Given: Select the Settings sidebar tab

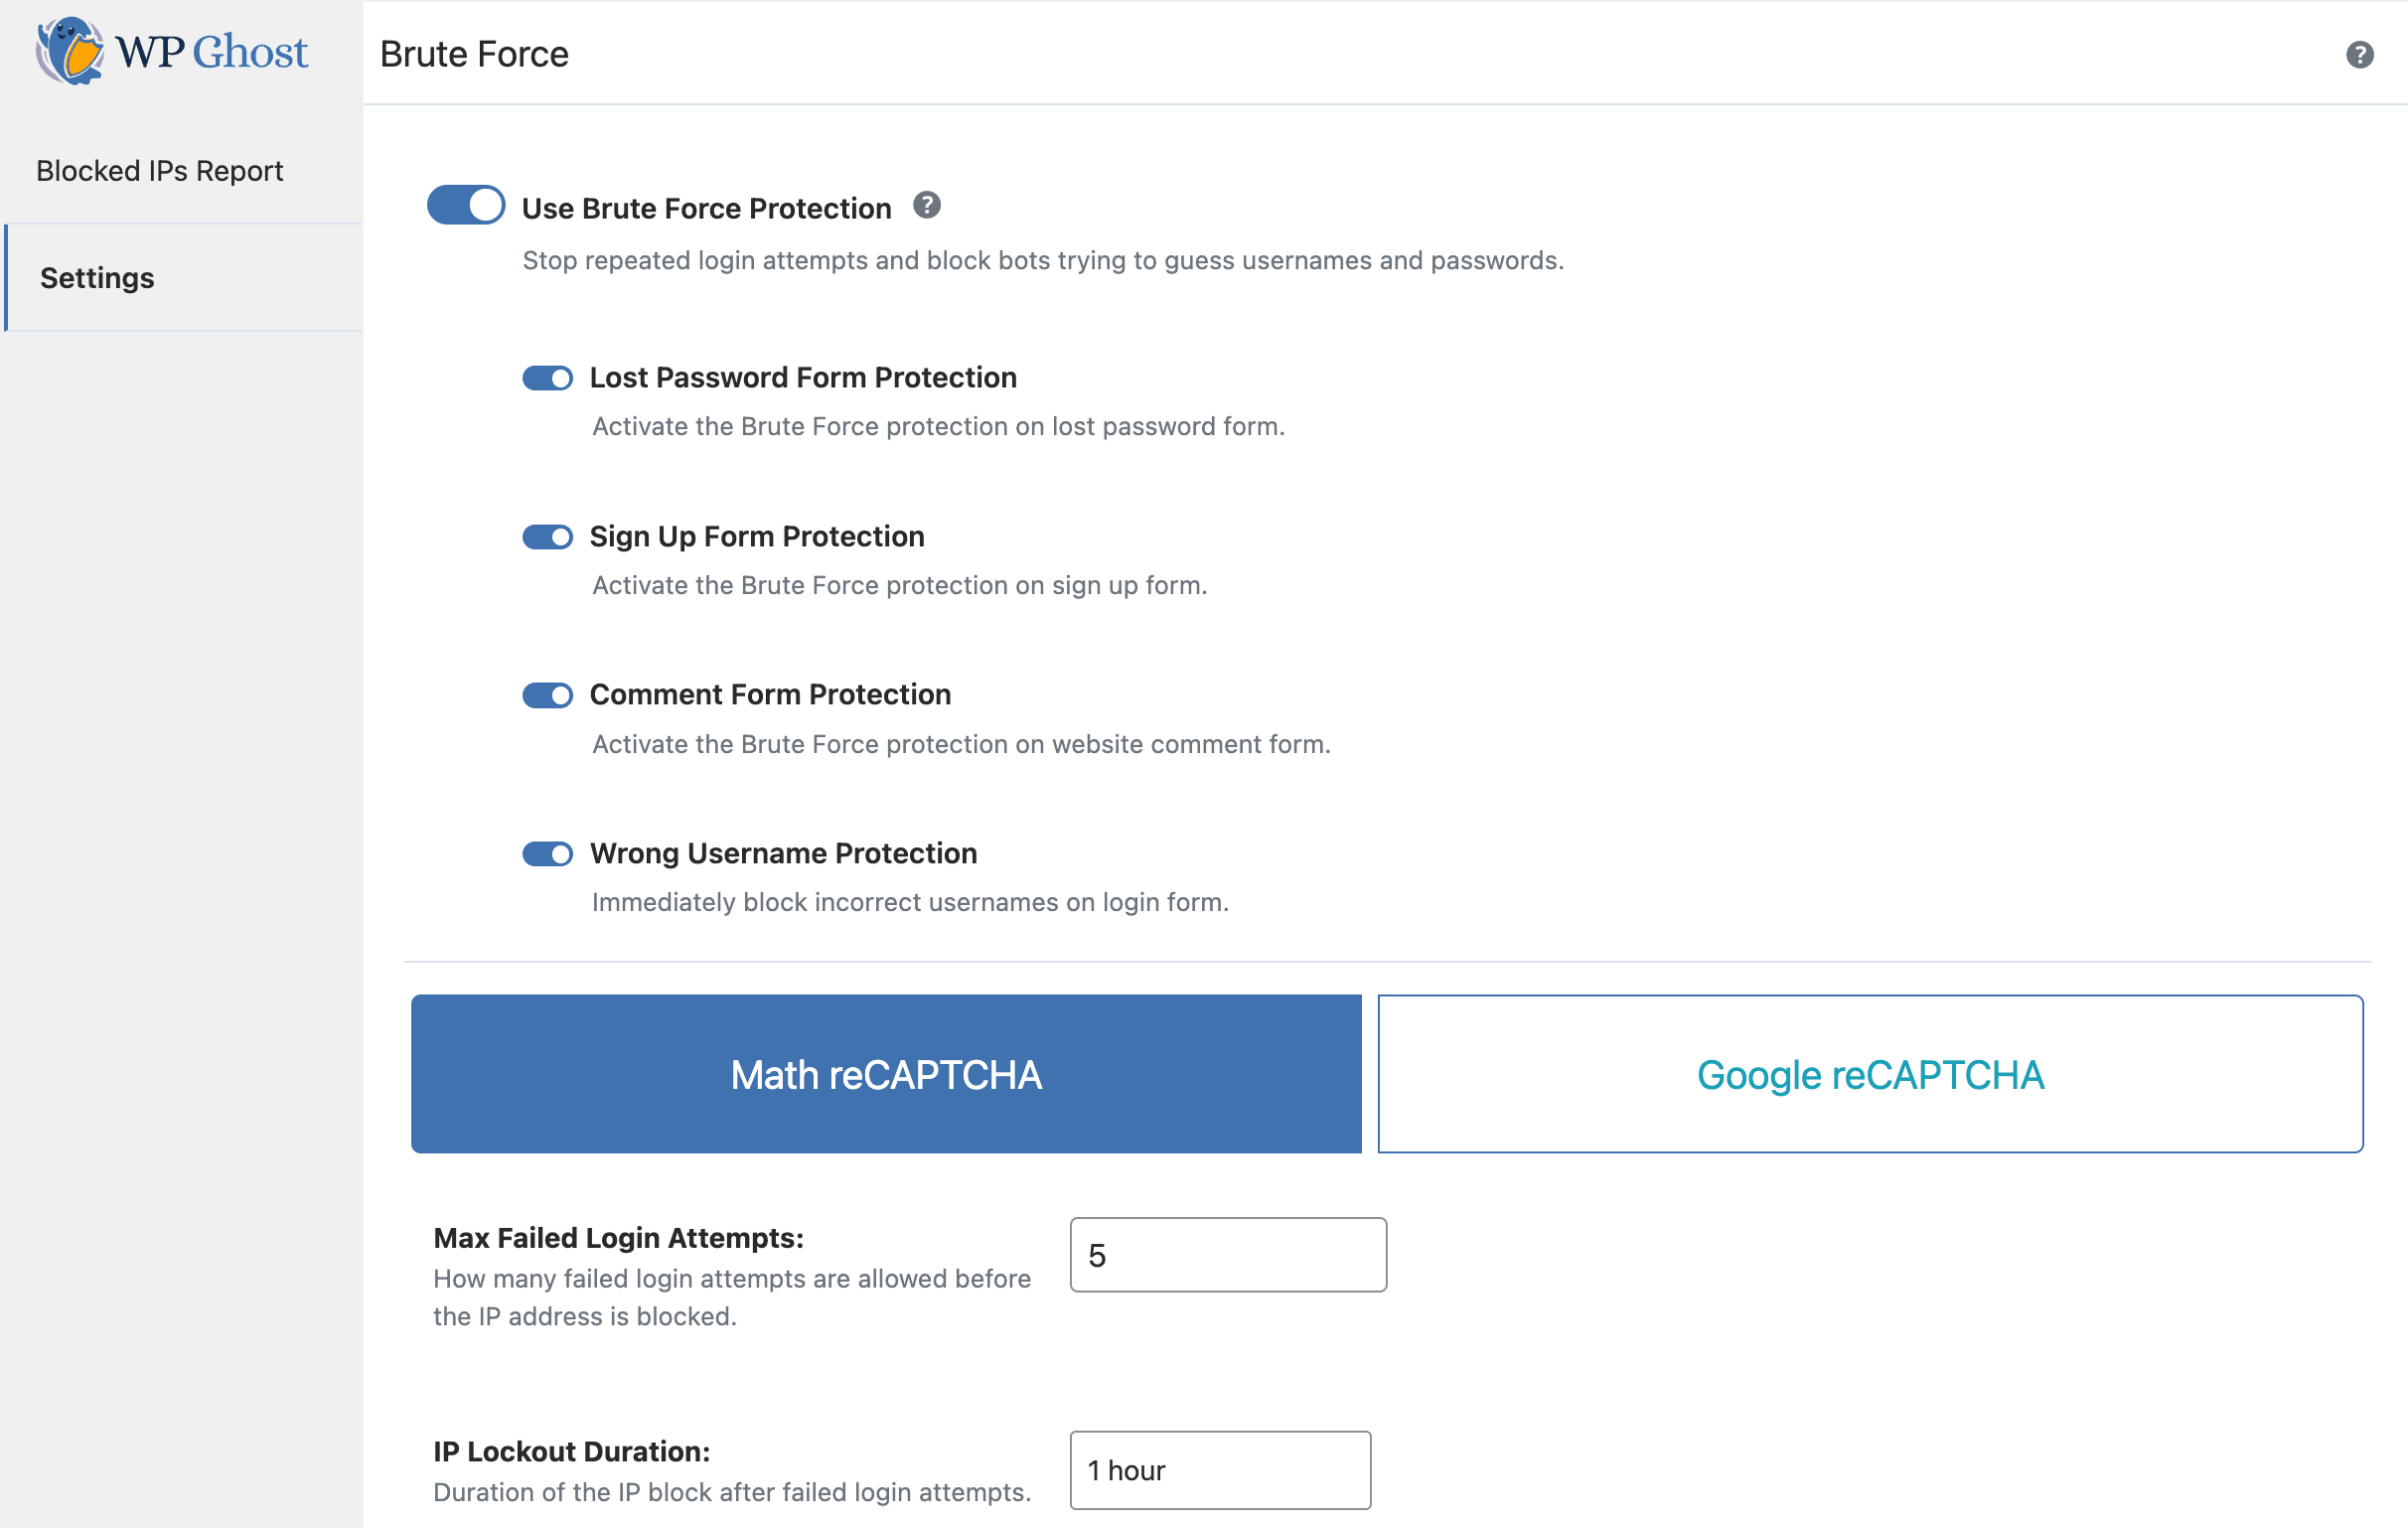Looking at the screenshot, I should click(x=97, y=278).
